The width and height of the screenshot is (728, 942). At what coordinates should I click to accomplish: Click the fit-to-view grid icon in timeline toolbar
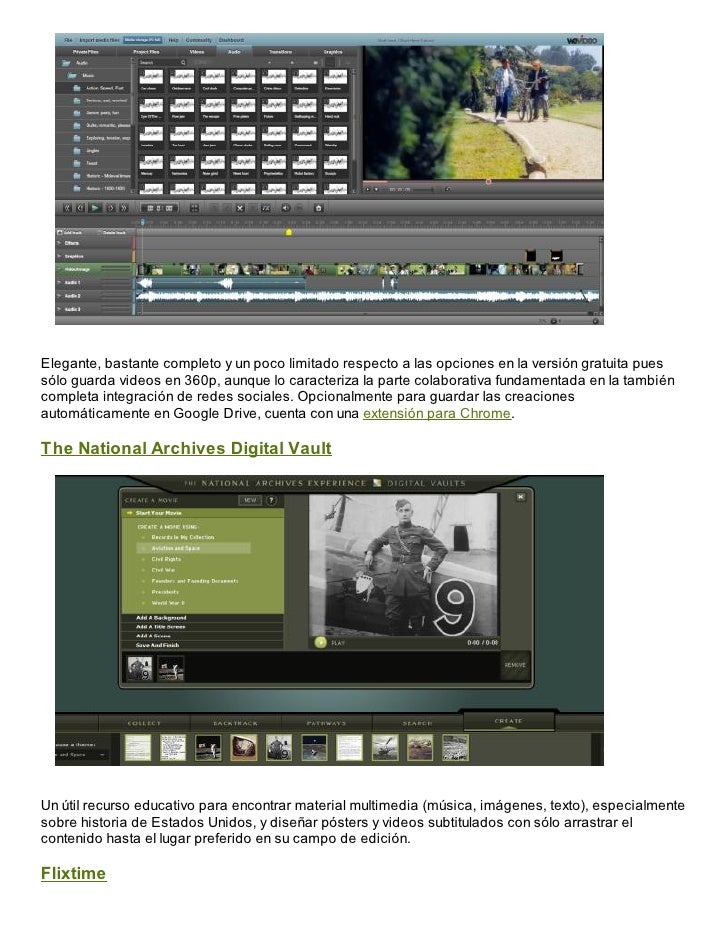tap(194, 208)
